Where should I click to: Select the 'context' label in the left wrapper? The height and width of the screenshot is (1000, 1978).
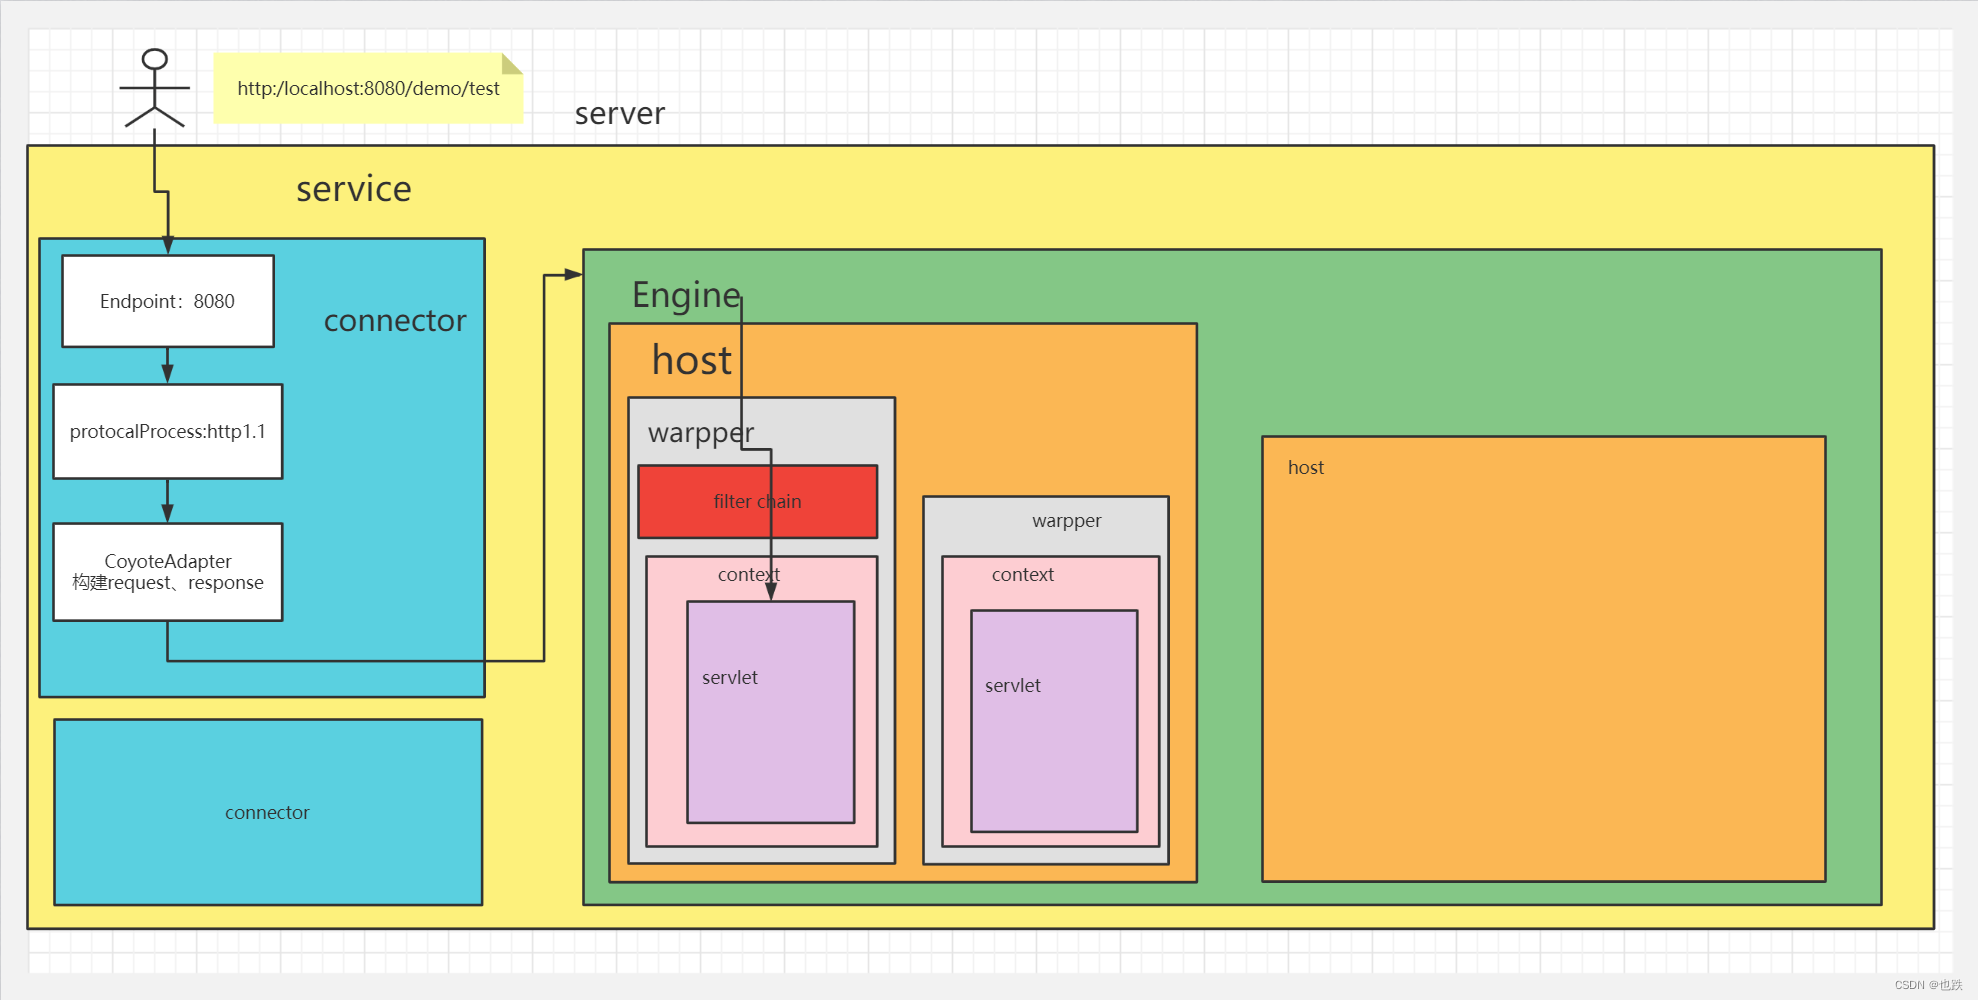(749, 575)
